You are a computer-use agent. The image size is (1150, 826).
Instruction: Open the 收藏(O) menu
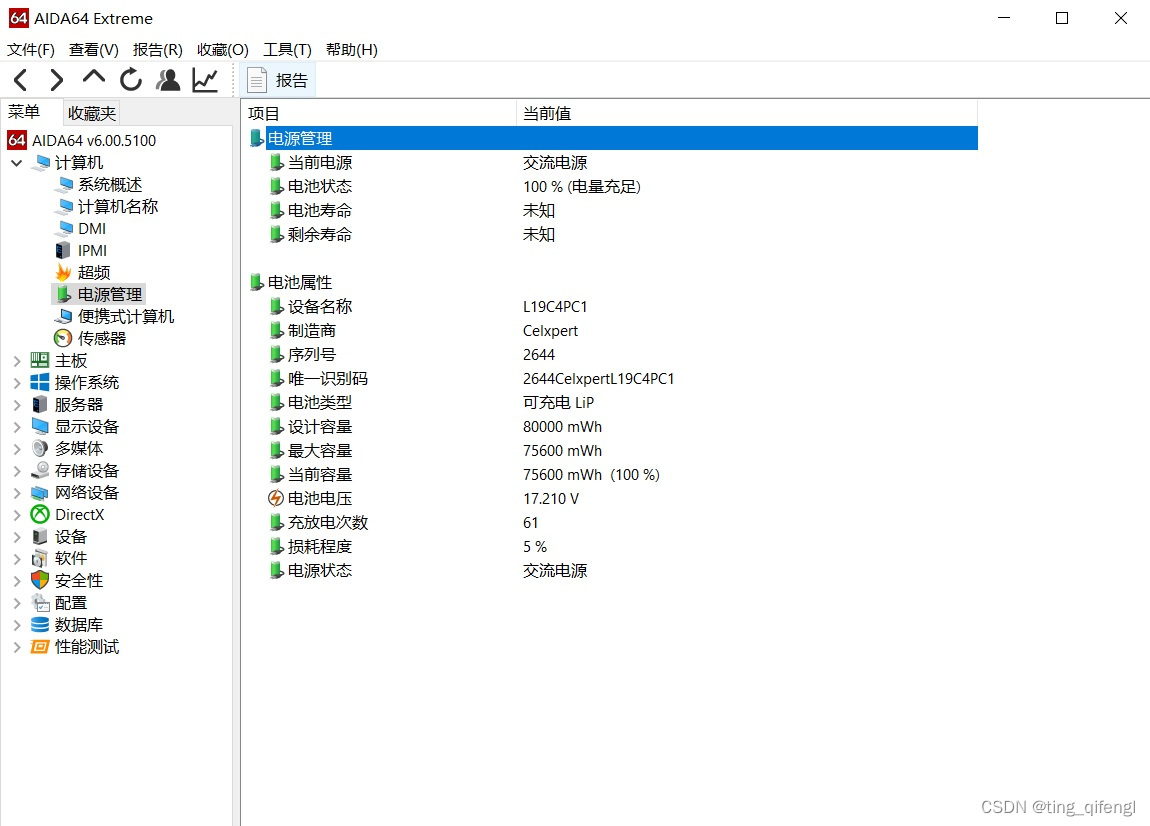(223, 49)
